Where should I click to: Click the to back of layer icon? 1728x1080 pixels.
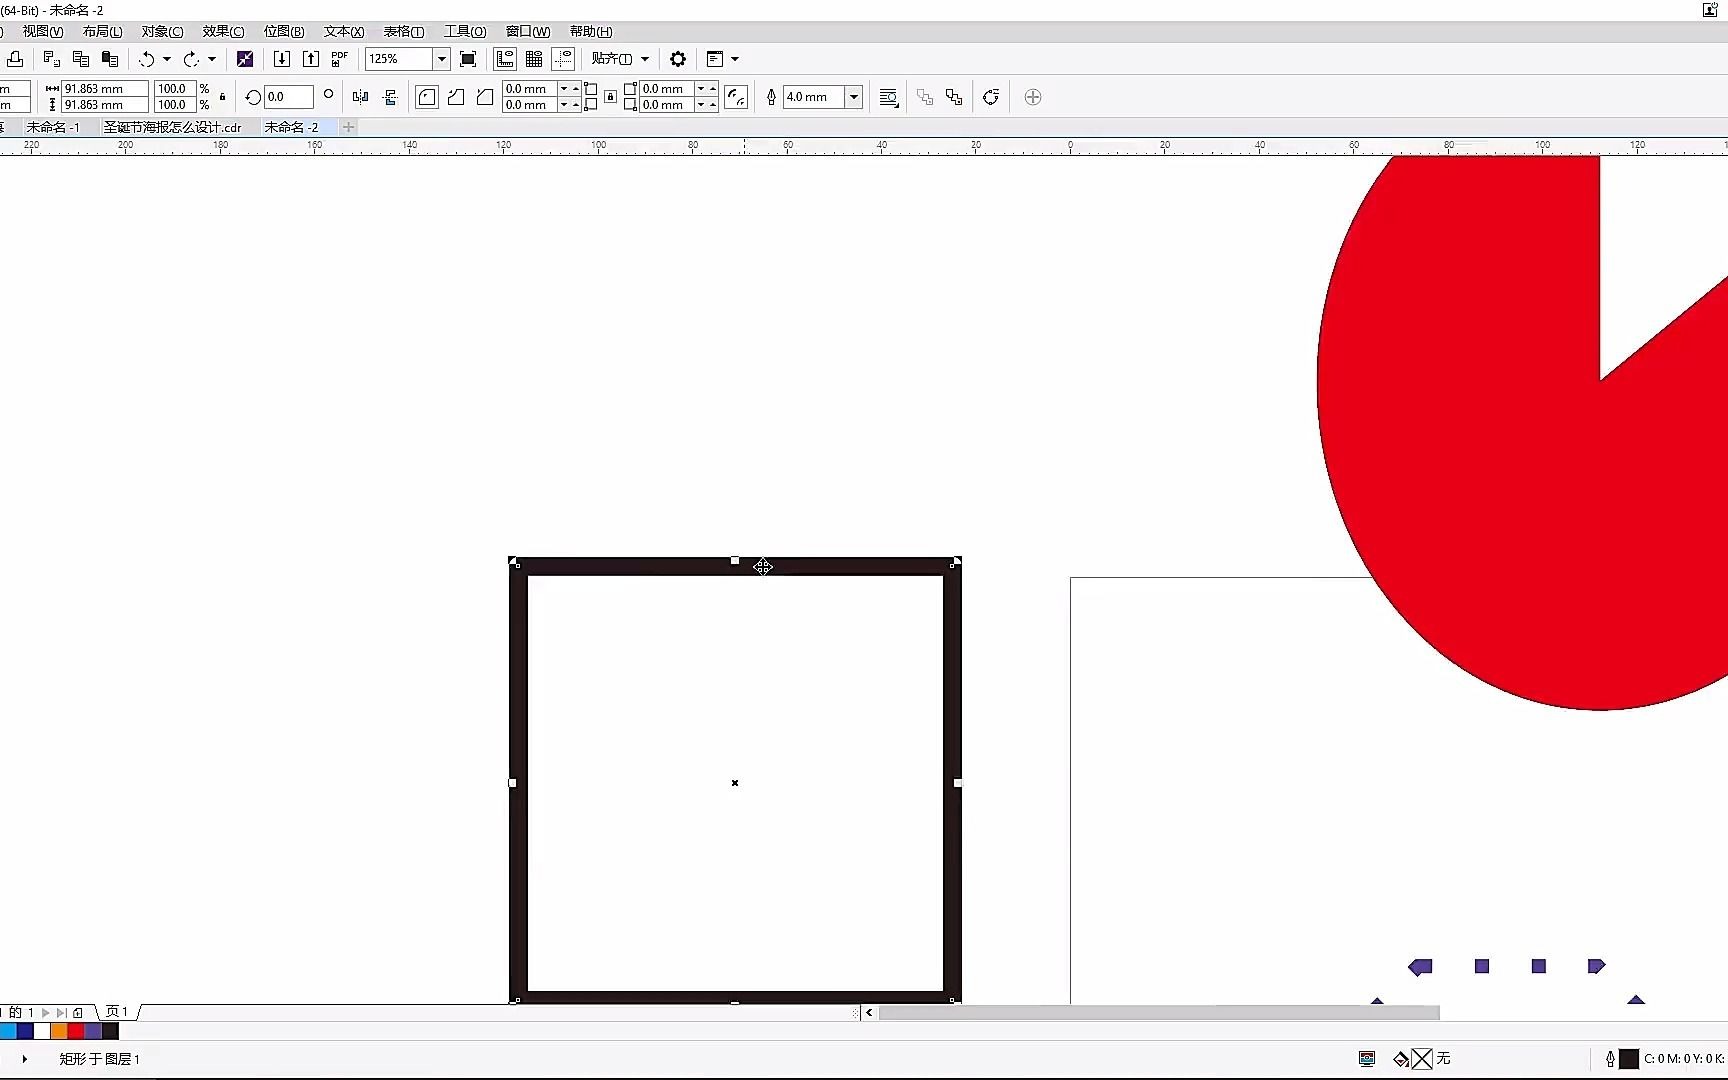pyautogui.click(x=954, y=97)
